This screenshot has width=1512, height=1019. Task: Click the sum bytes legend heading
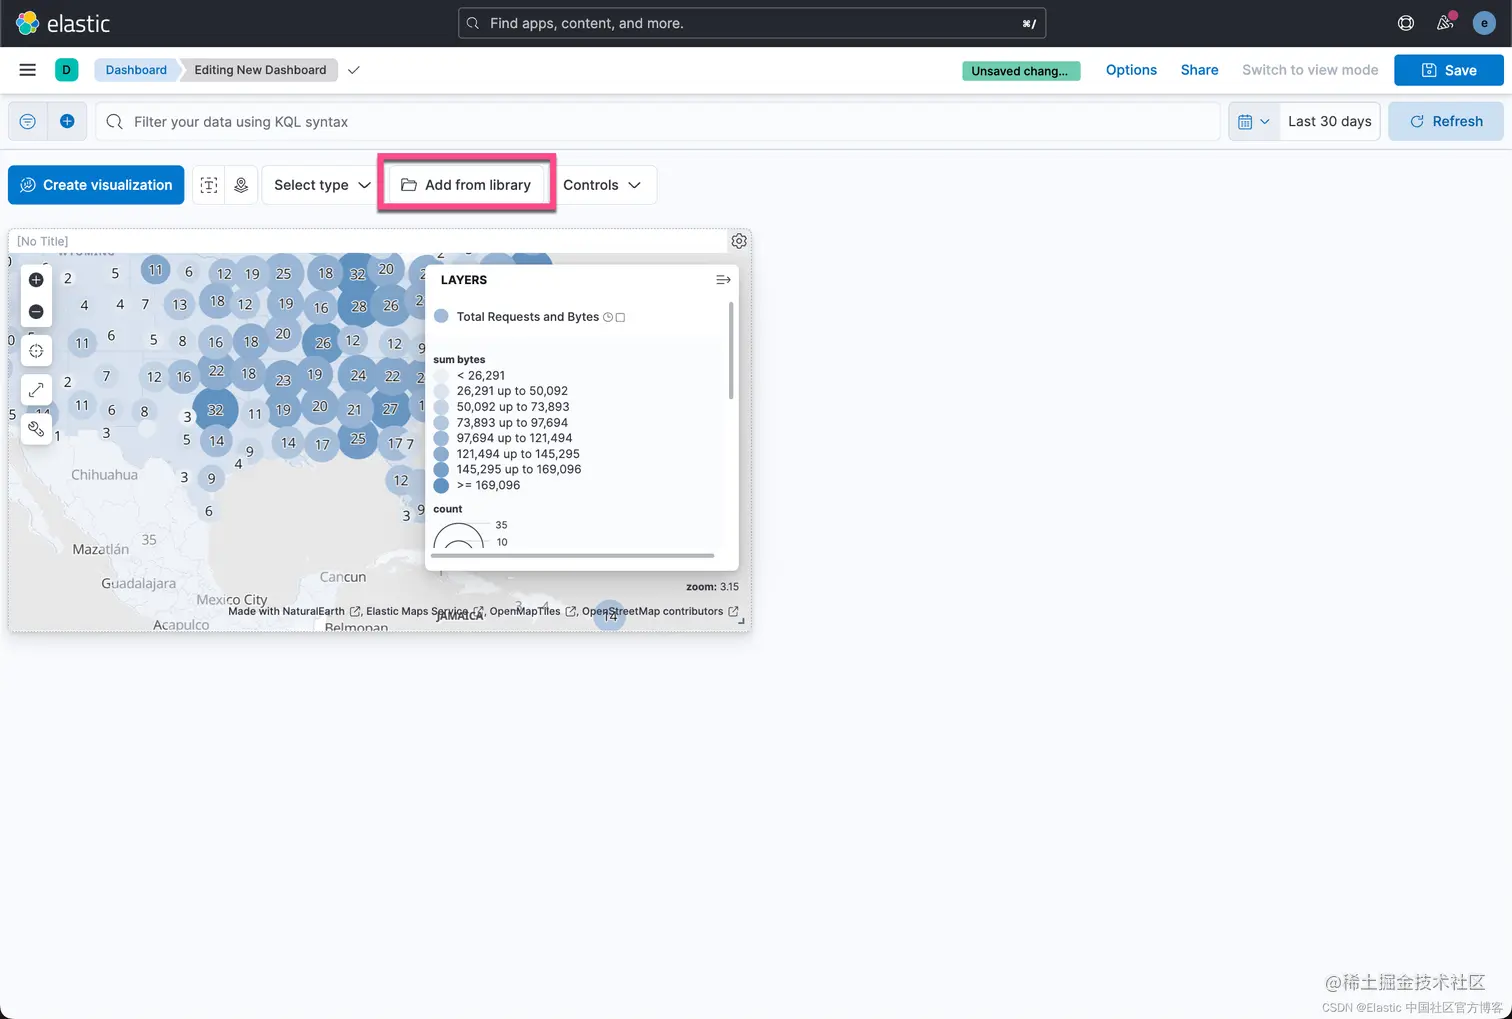pyautogui.click(x=459, y=359)
